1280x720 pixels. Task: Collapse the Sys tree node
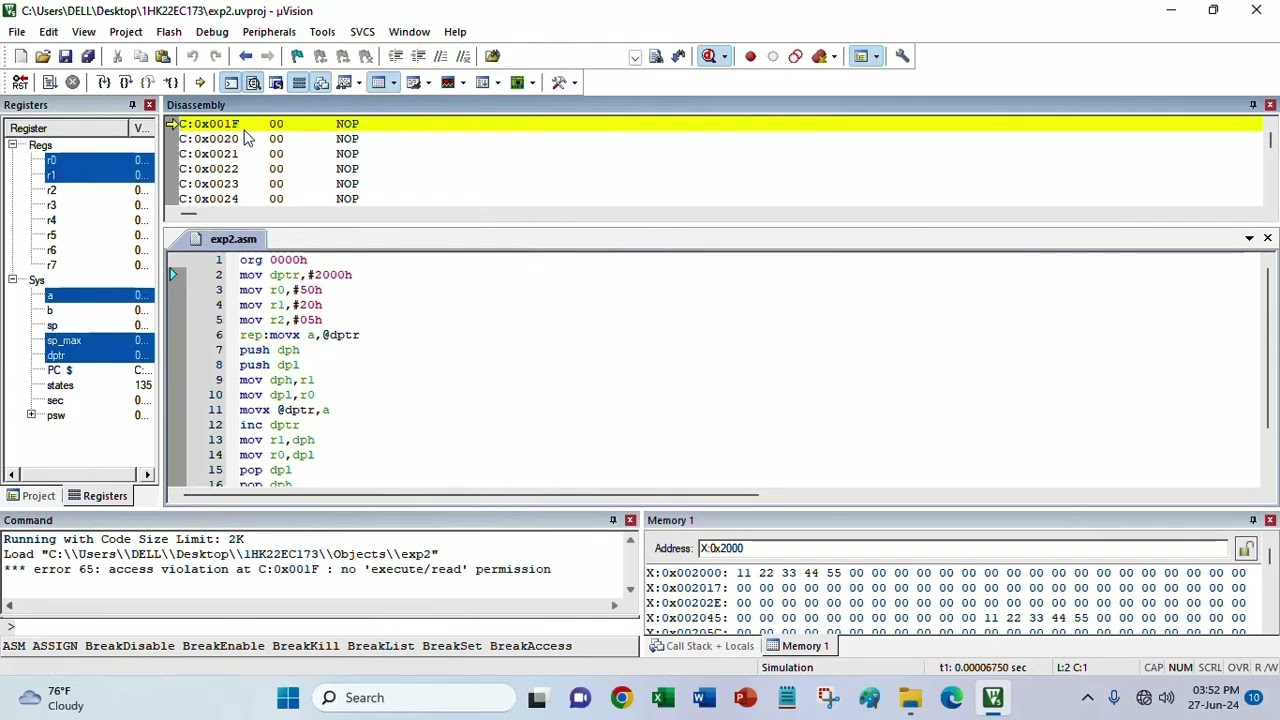pyautogui.click(x=14, y=281)
